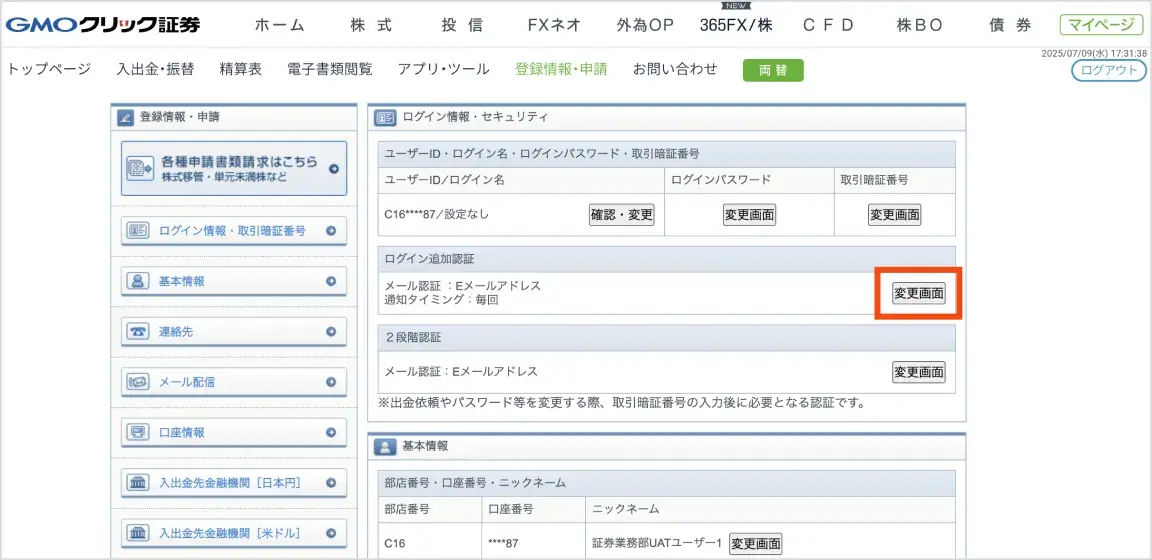This screenshot has height=560, width=1152.
Task: Click the ID card icon beside ログイン情報・取引暗証番号
Action: (x=137, y=231)
